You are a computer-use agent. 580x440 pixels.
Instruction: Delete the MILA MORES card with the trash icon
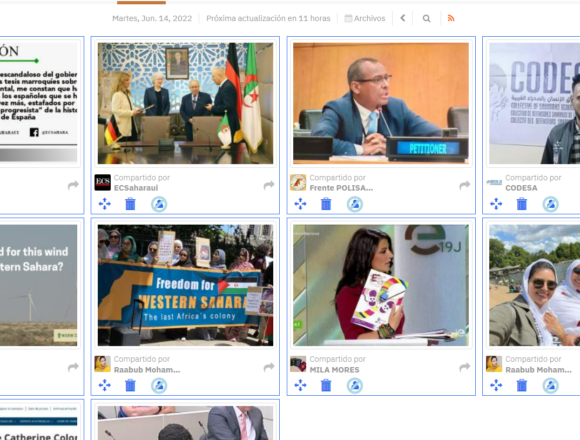[x=326, y=385]
